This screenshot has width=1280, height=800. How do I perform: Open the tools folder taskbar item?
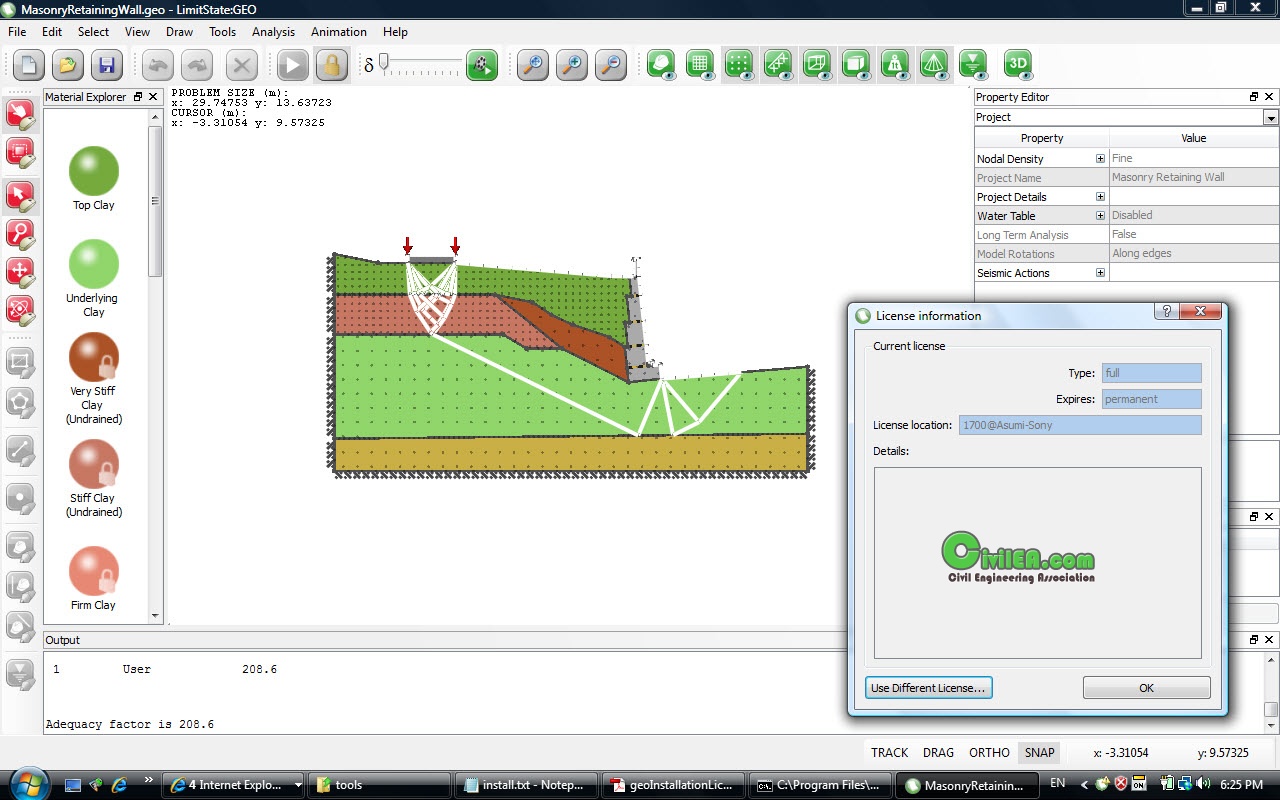[x=378, y=785]
